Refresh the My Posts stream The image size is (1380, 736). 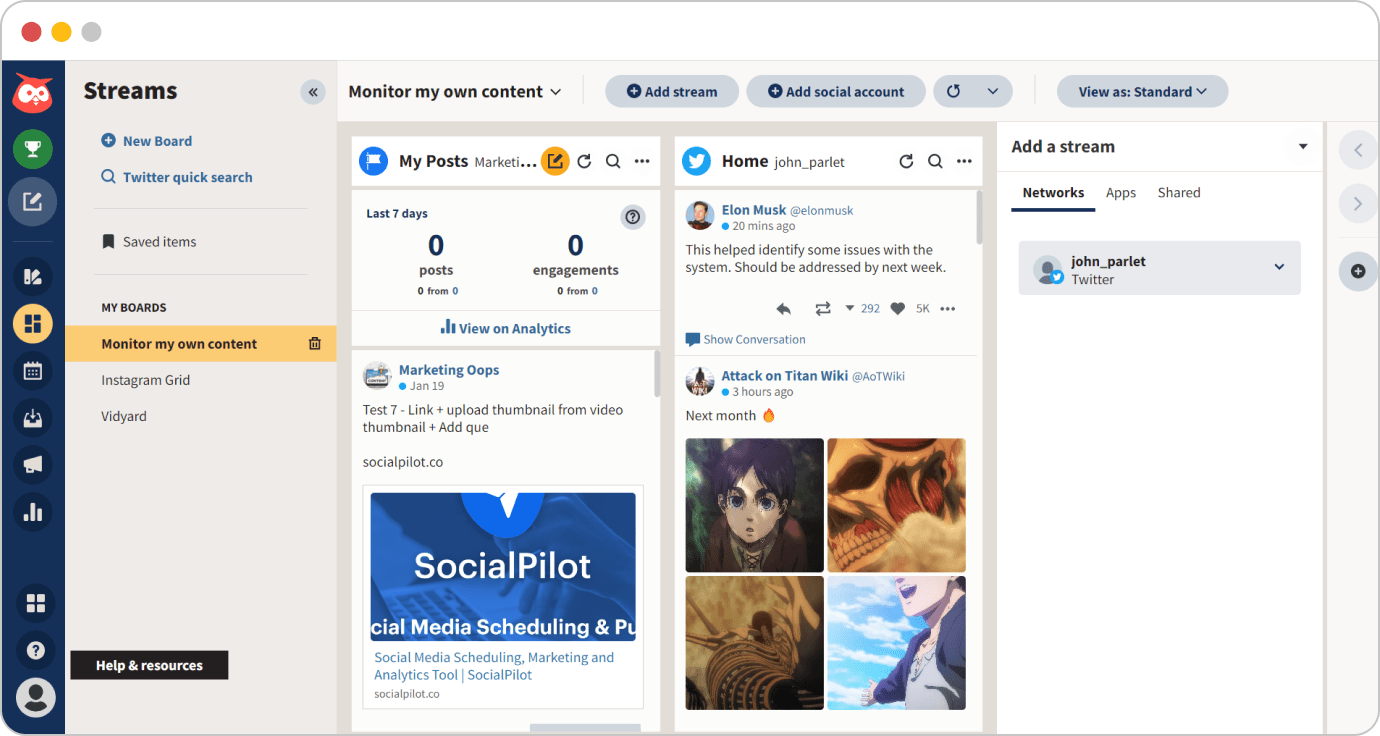585,161
